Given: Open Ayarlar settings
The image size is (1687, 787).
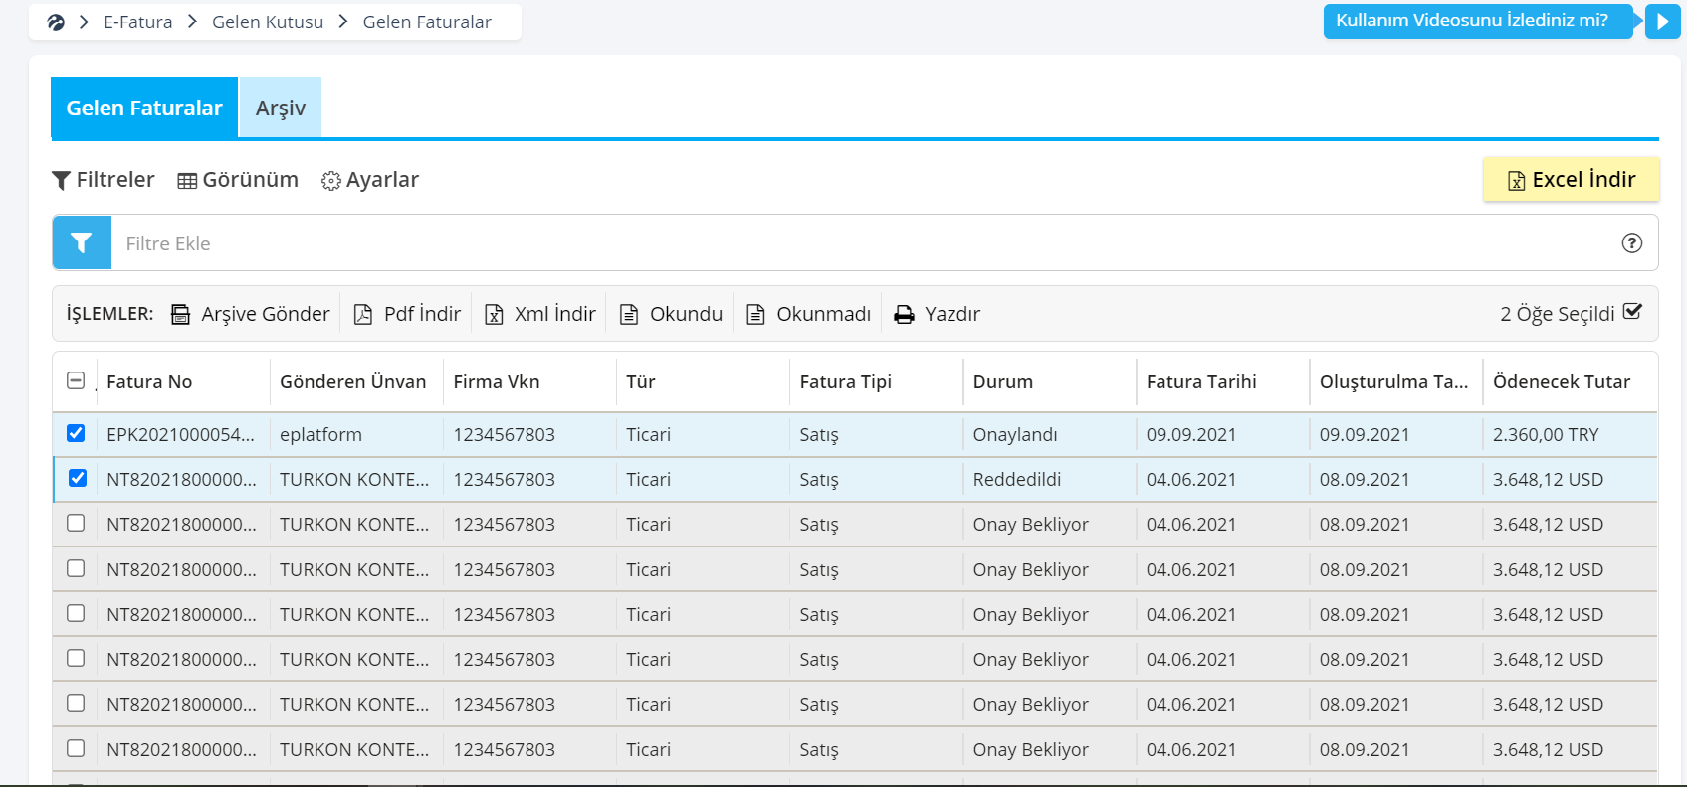Looking at the screenshot, I should 370,180.
